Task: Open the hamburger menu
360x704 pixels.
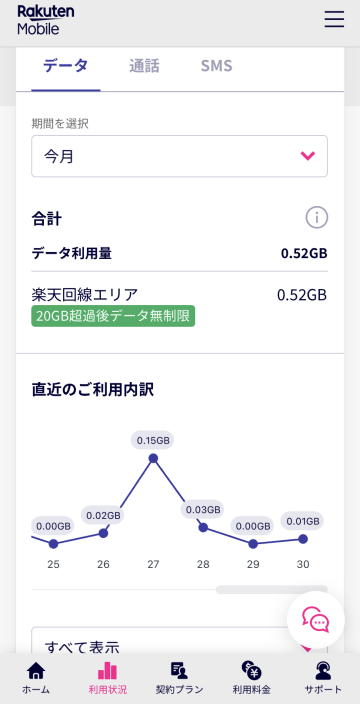Action: click(x=334, y=19)
